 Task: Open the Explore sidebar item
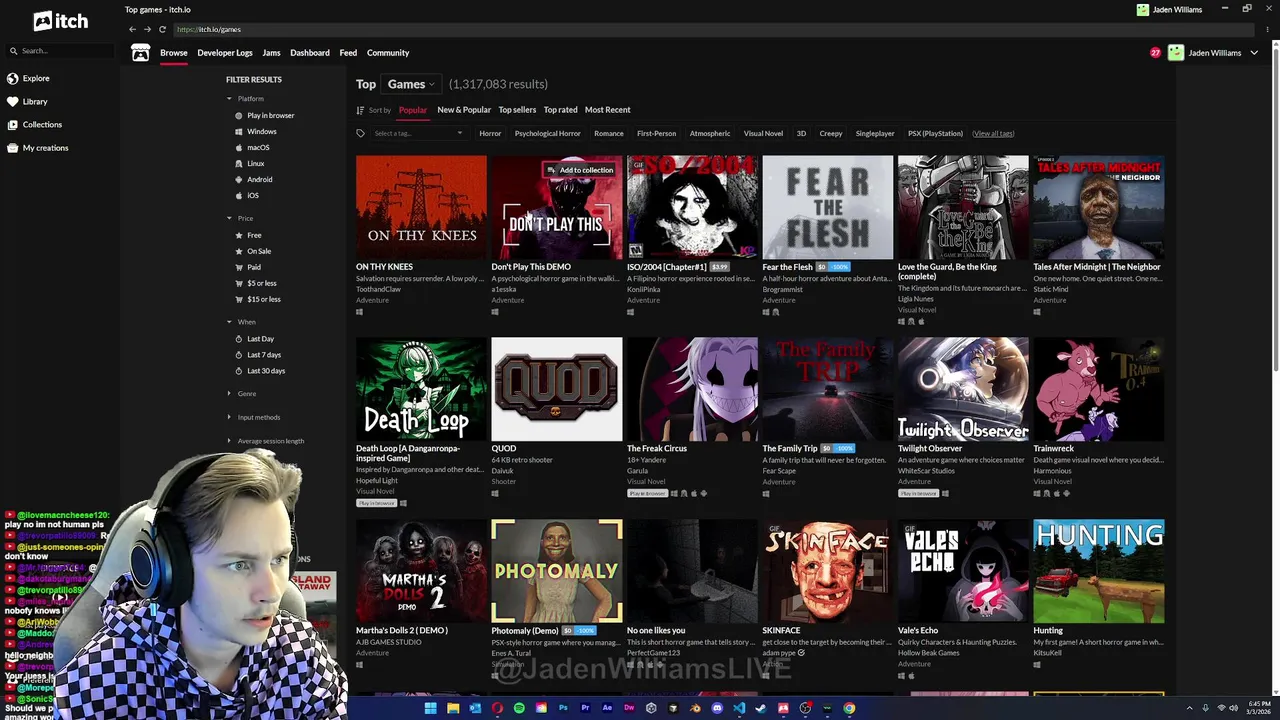point(28,78)
